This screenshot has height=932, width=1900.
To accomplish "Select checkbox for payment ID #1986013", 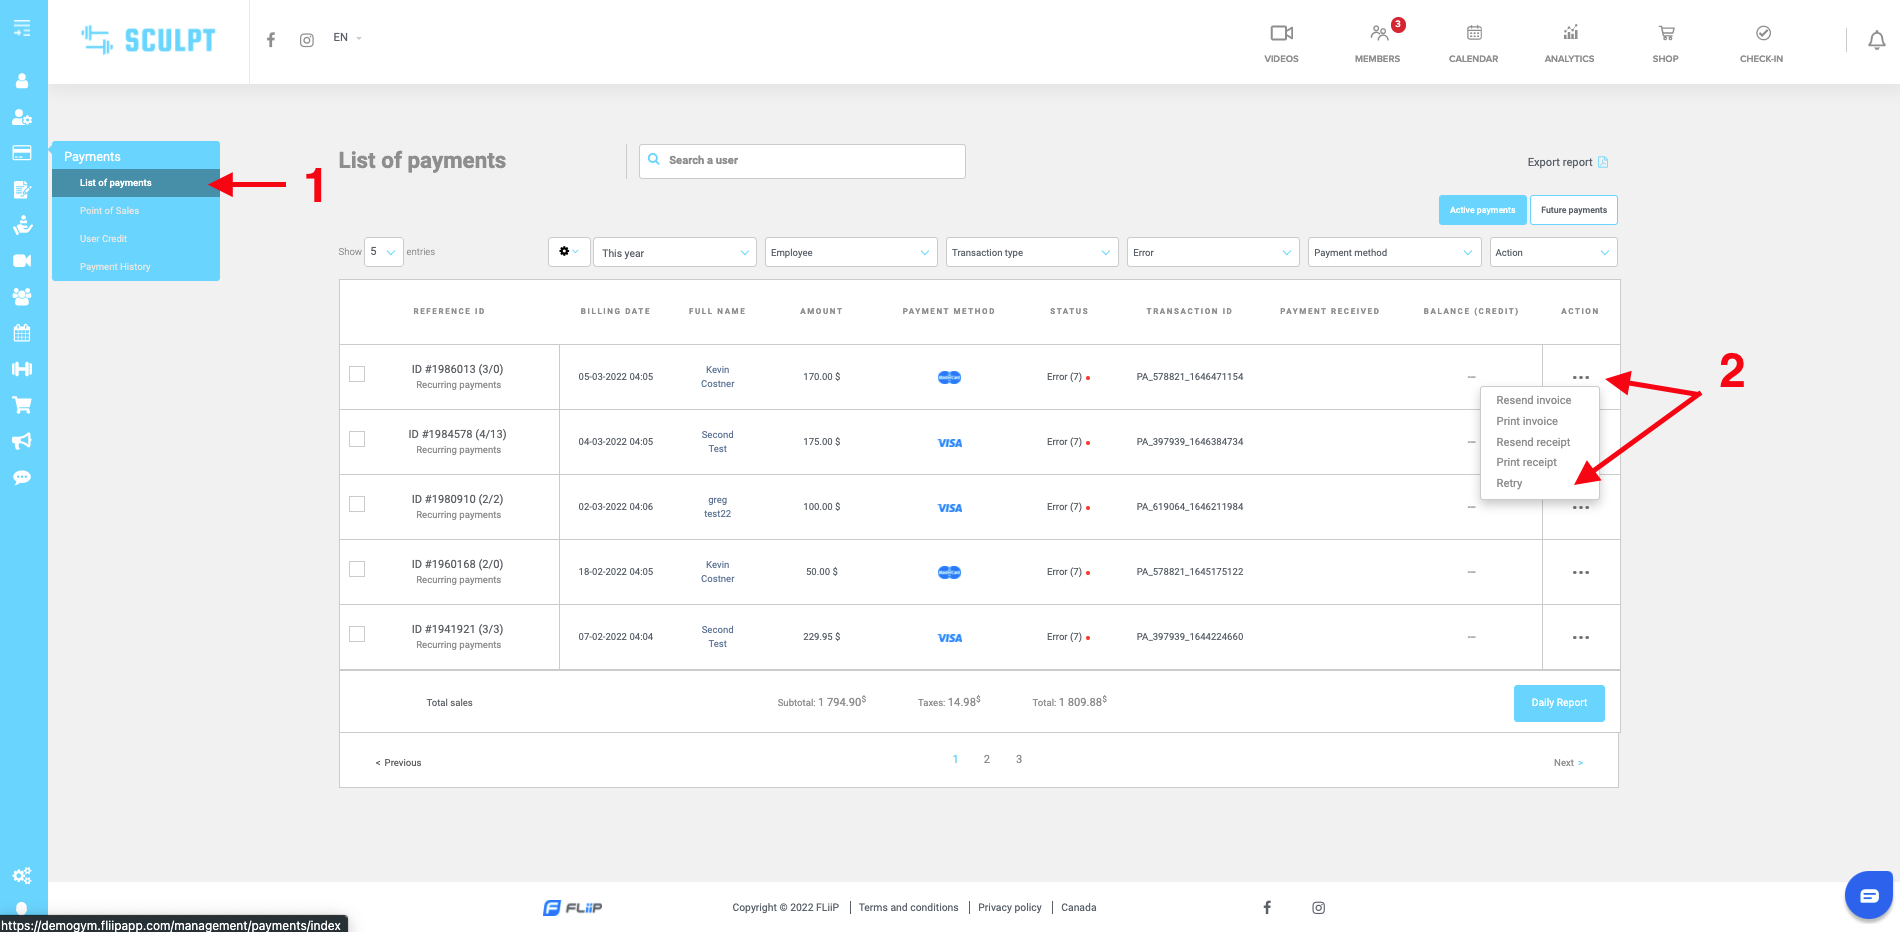I will point(357,374).
